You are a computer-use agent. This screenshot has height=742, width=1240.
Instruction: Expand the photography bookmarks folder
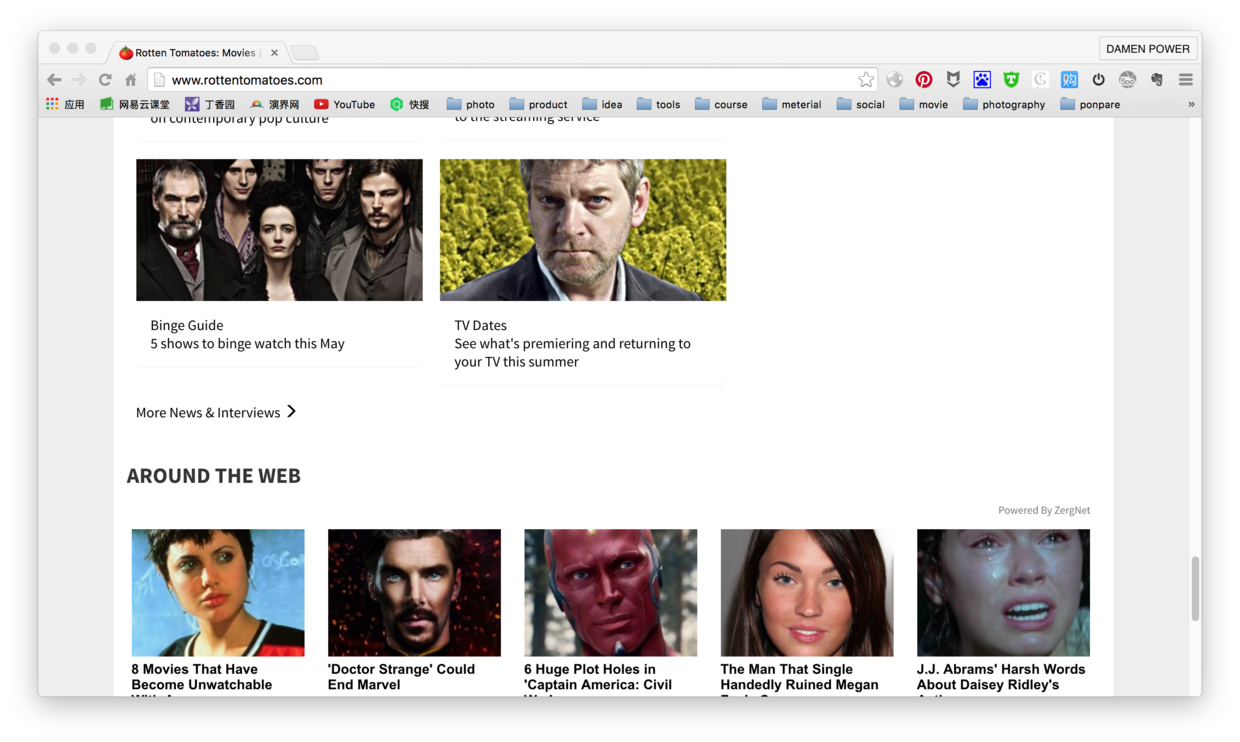(x=1004, y=104)
